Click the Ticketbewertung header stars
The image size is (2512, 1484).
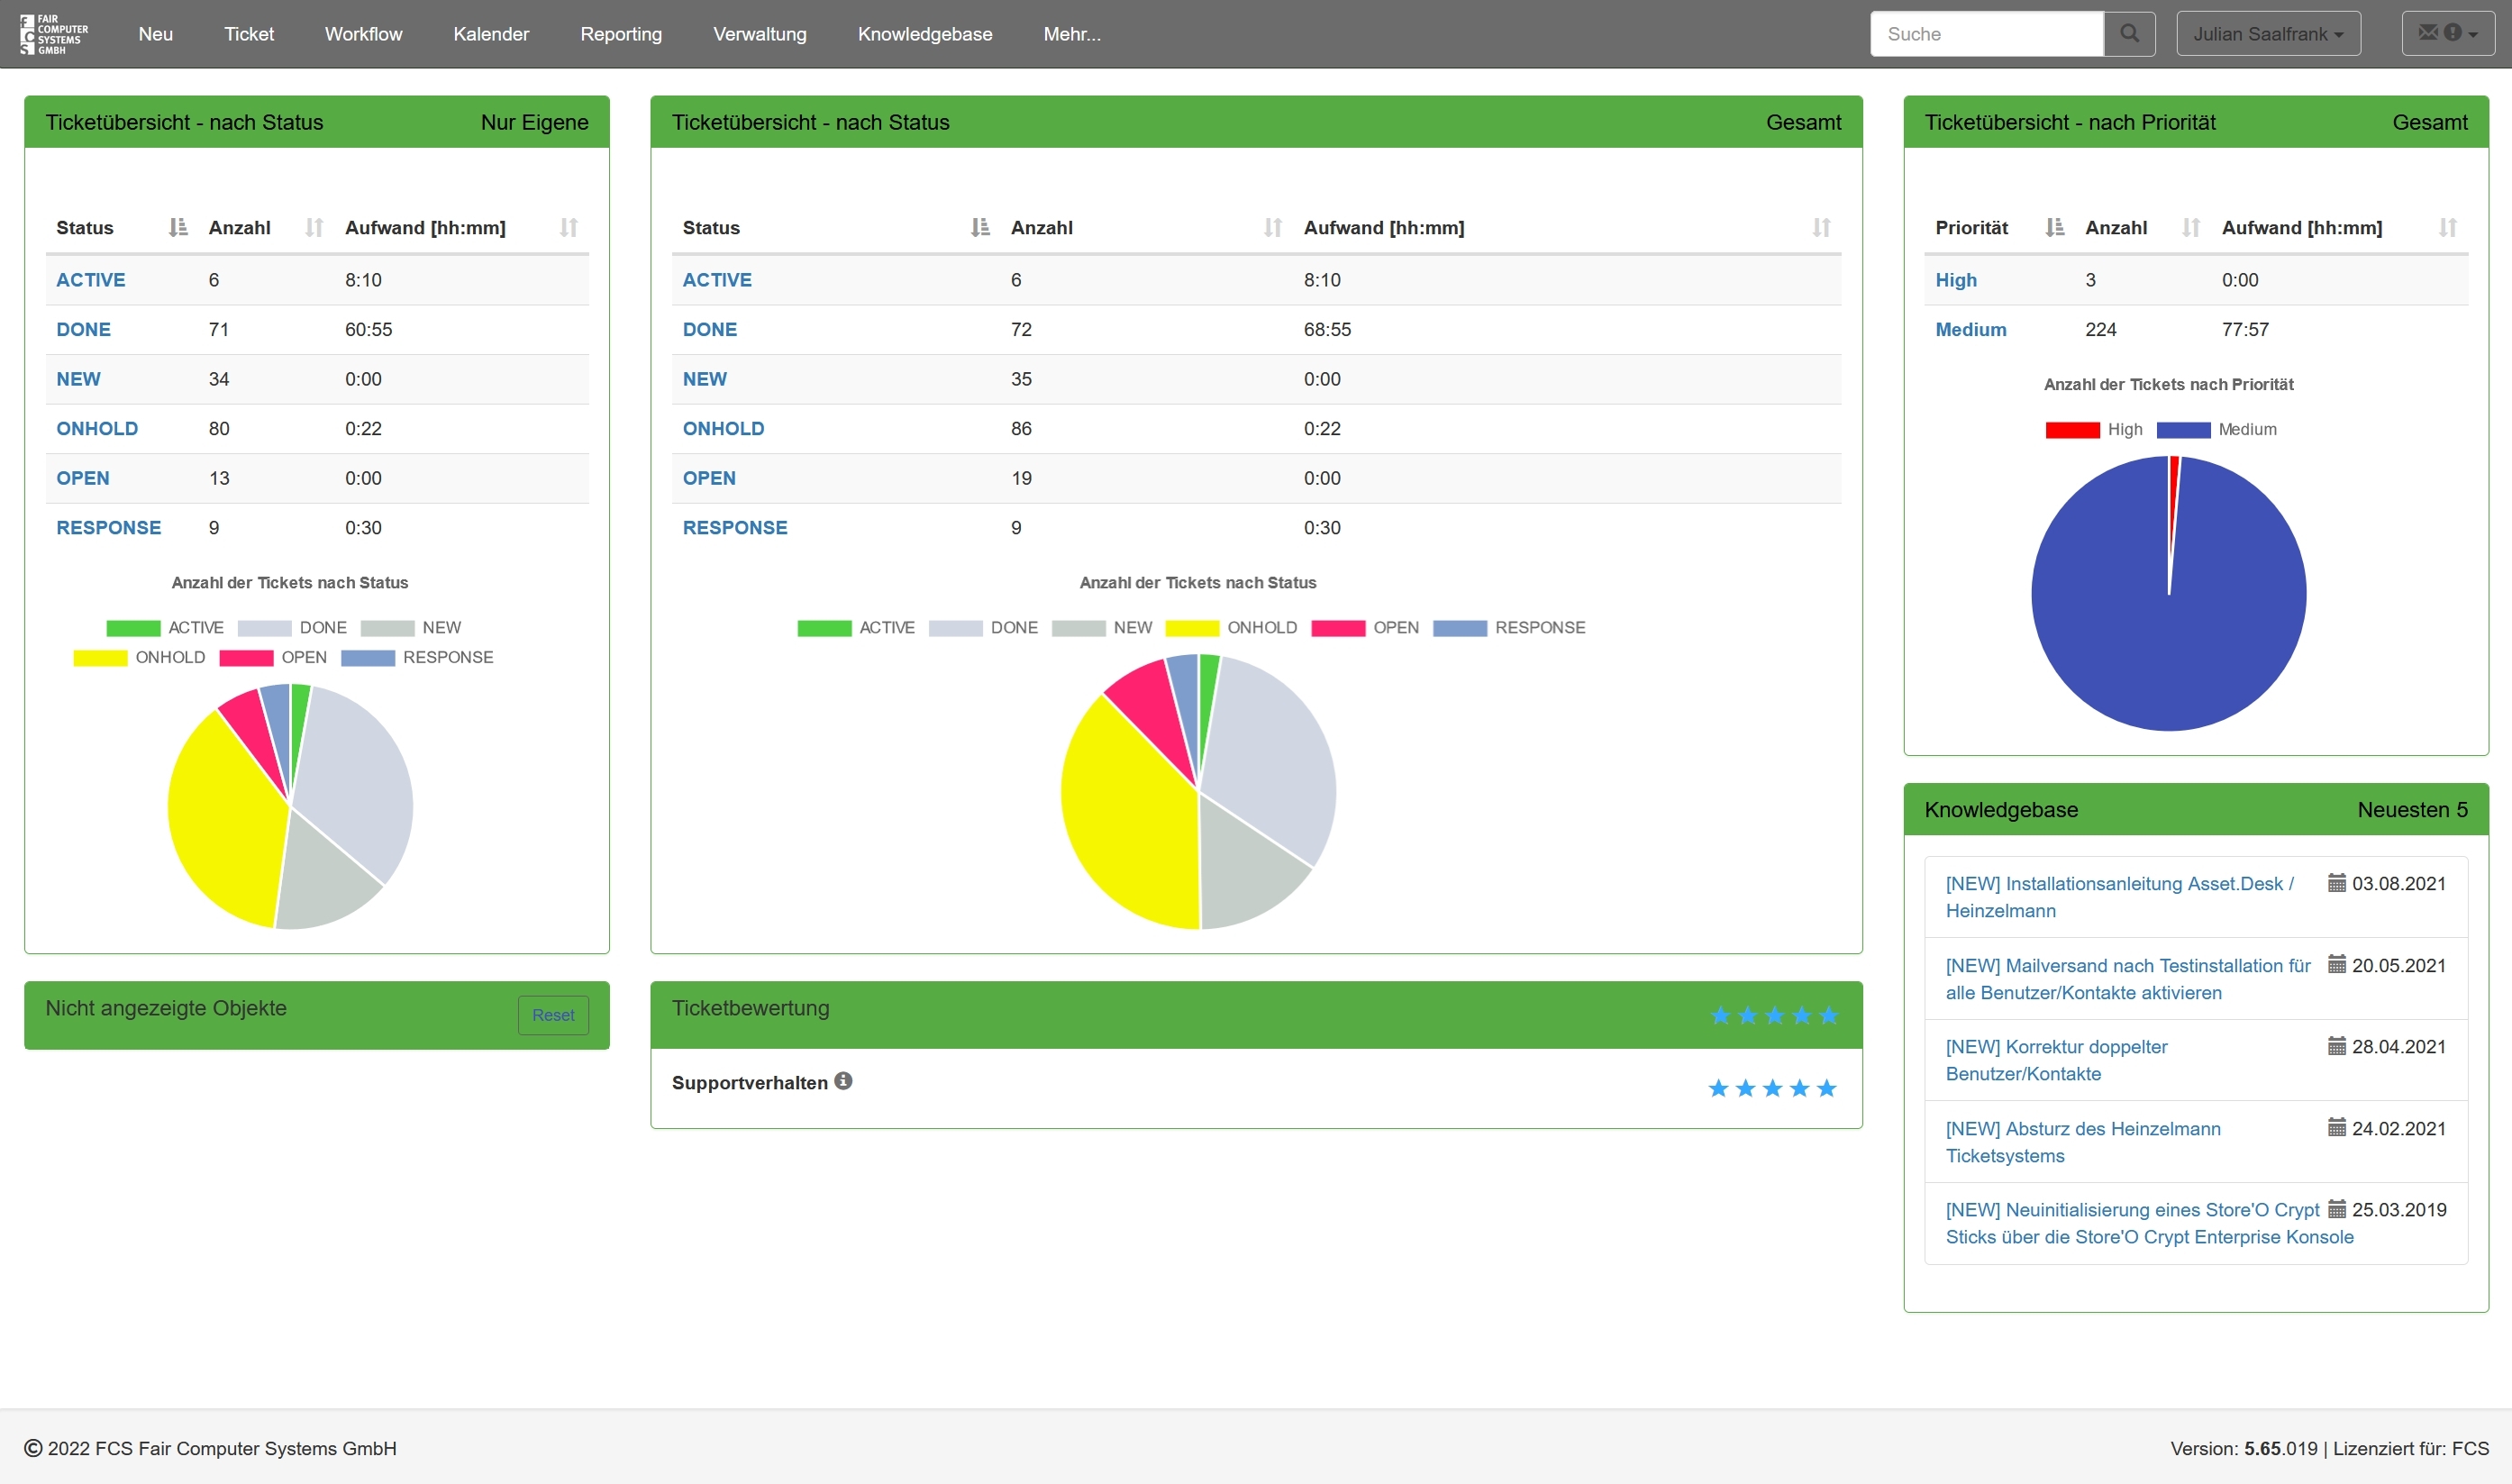(x=1773, y=1016)
